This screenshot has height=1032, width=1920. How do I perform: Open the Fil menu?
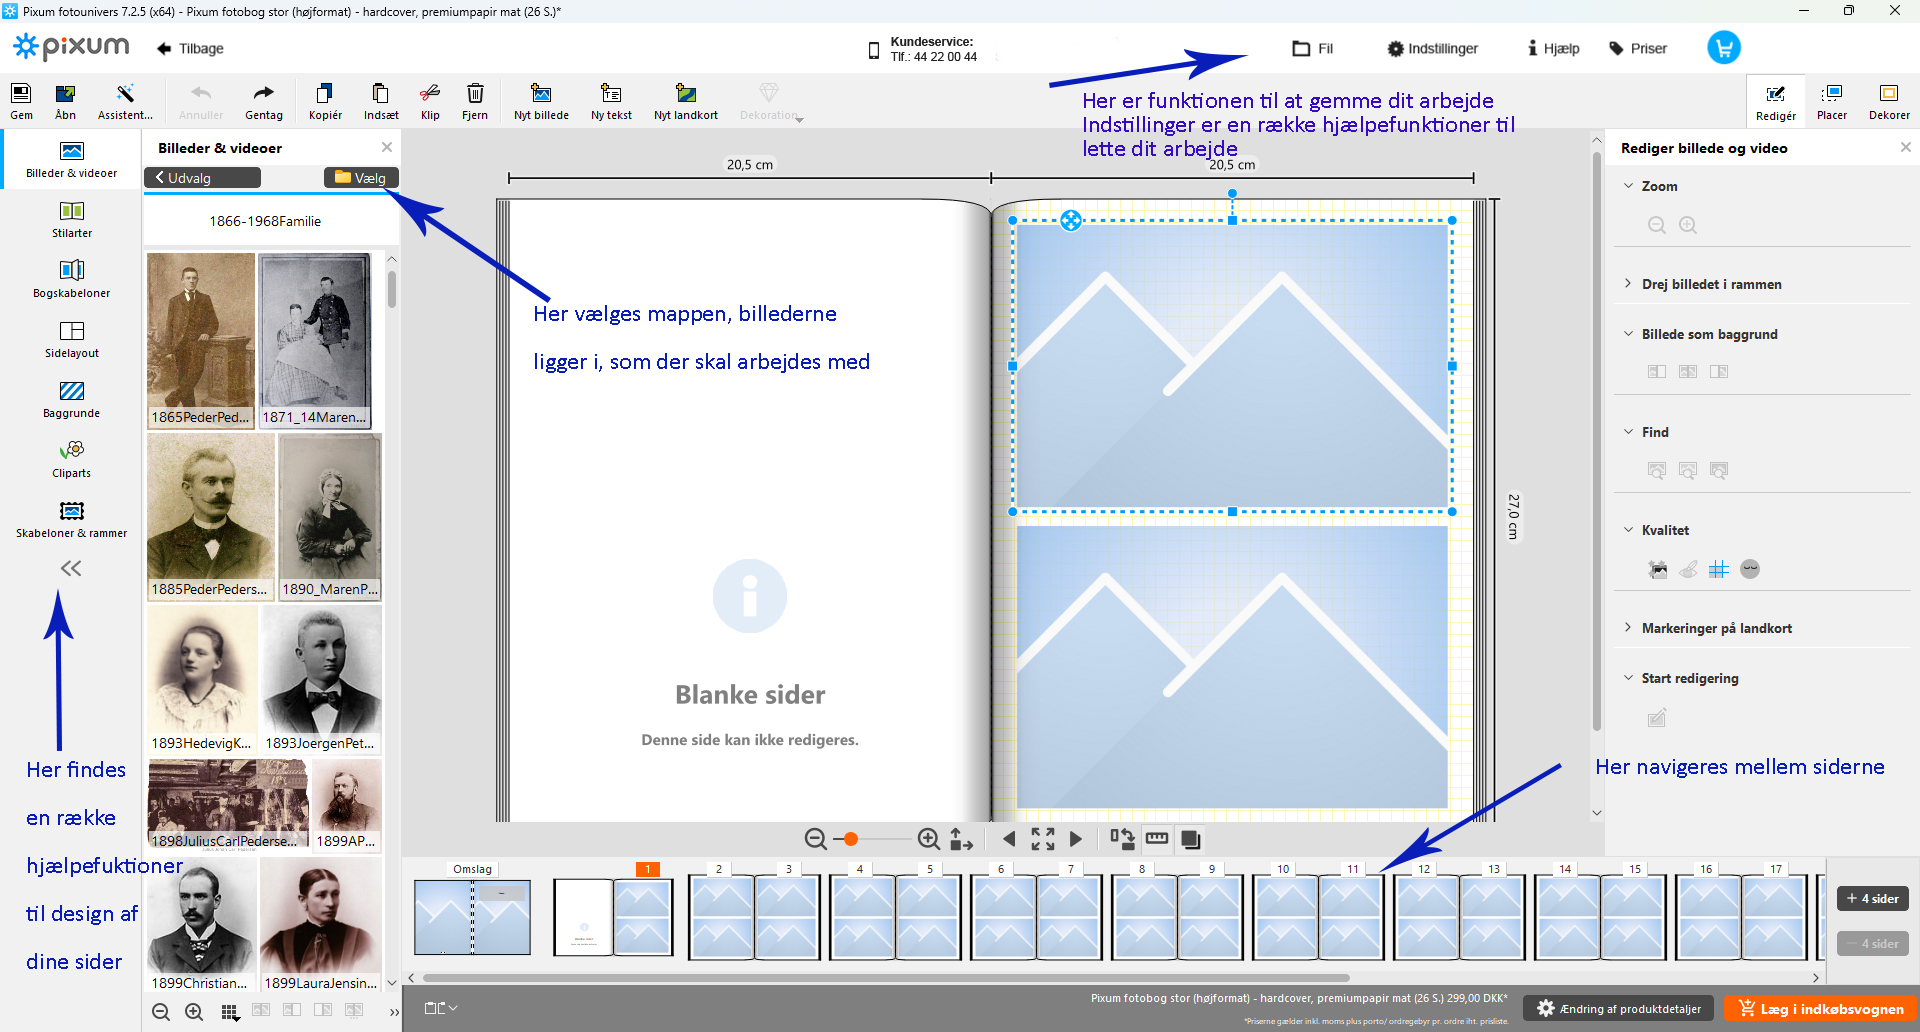(x=1312, y=48)
